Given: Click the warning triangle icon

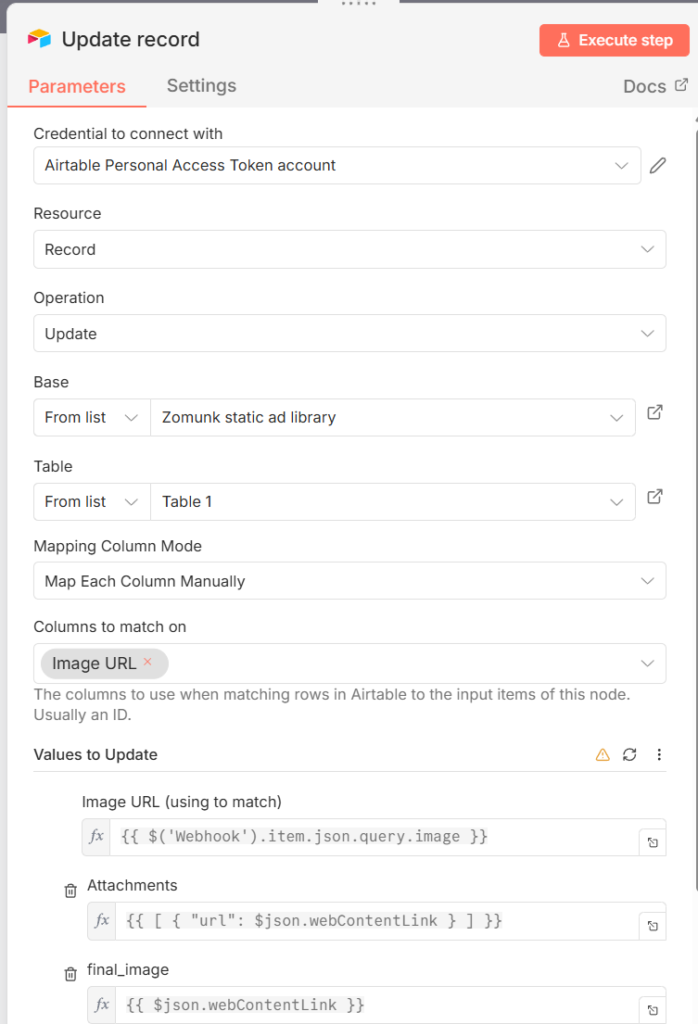Looking at the screenshot, I should click(x=602, y=755).
